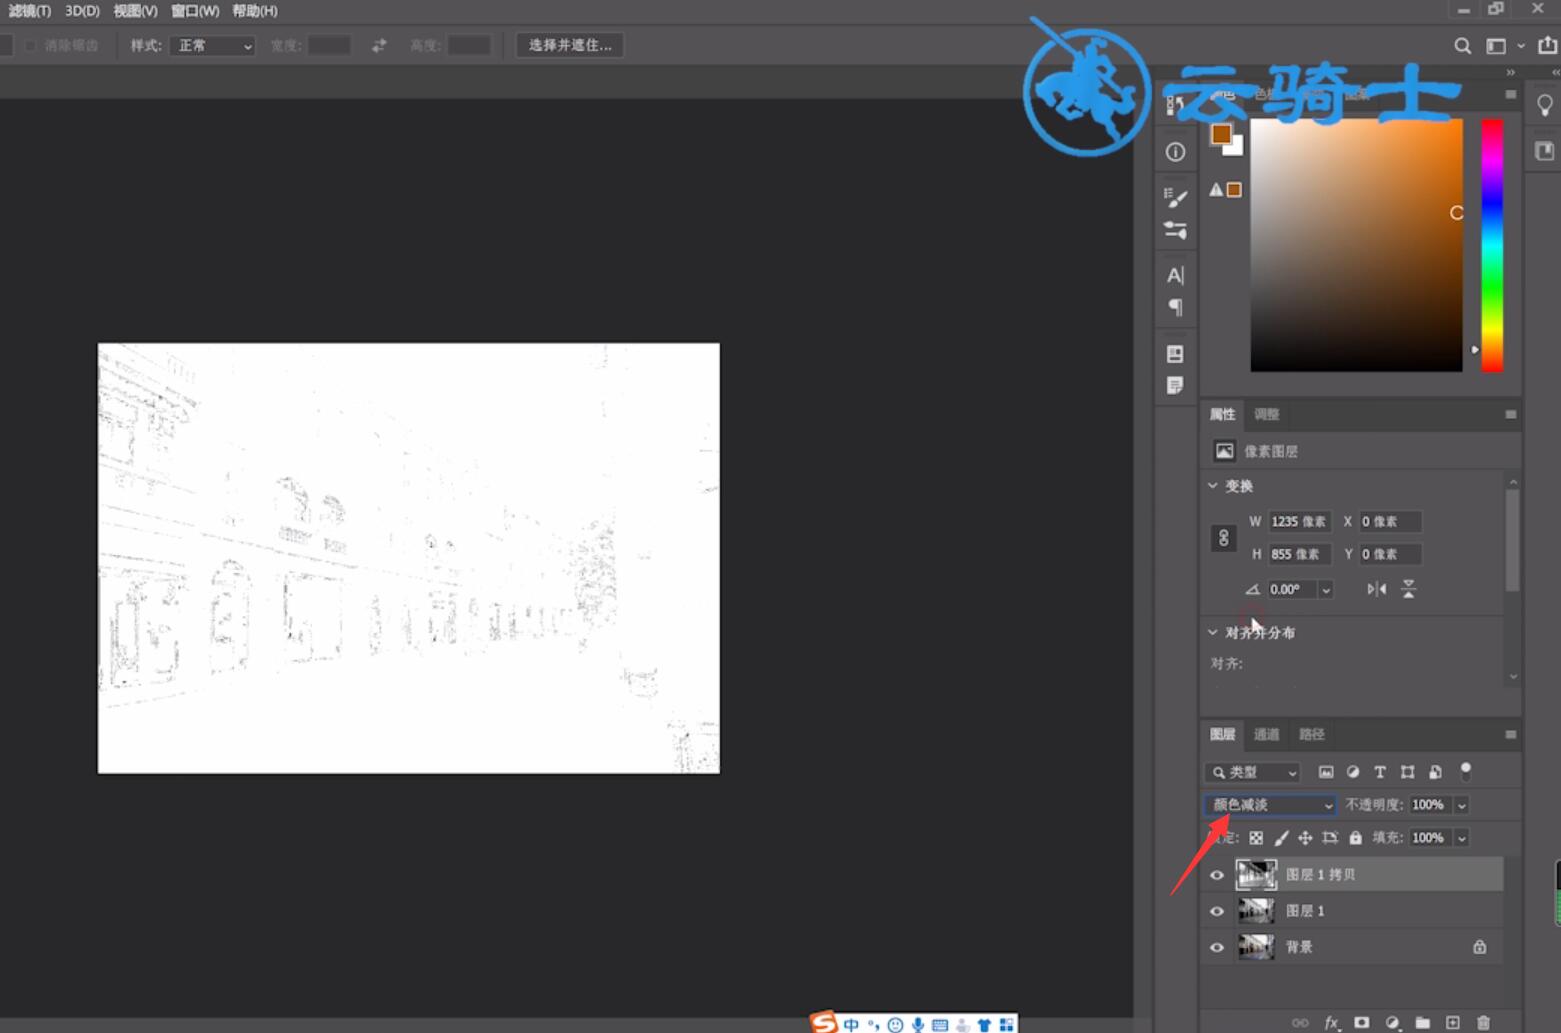Open the Fill (填充) dropdown arrow

1461,838
